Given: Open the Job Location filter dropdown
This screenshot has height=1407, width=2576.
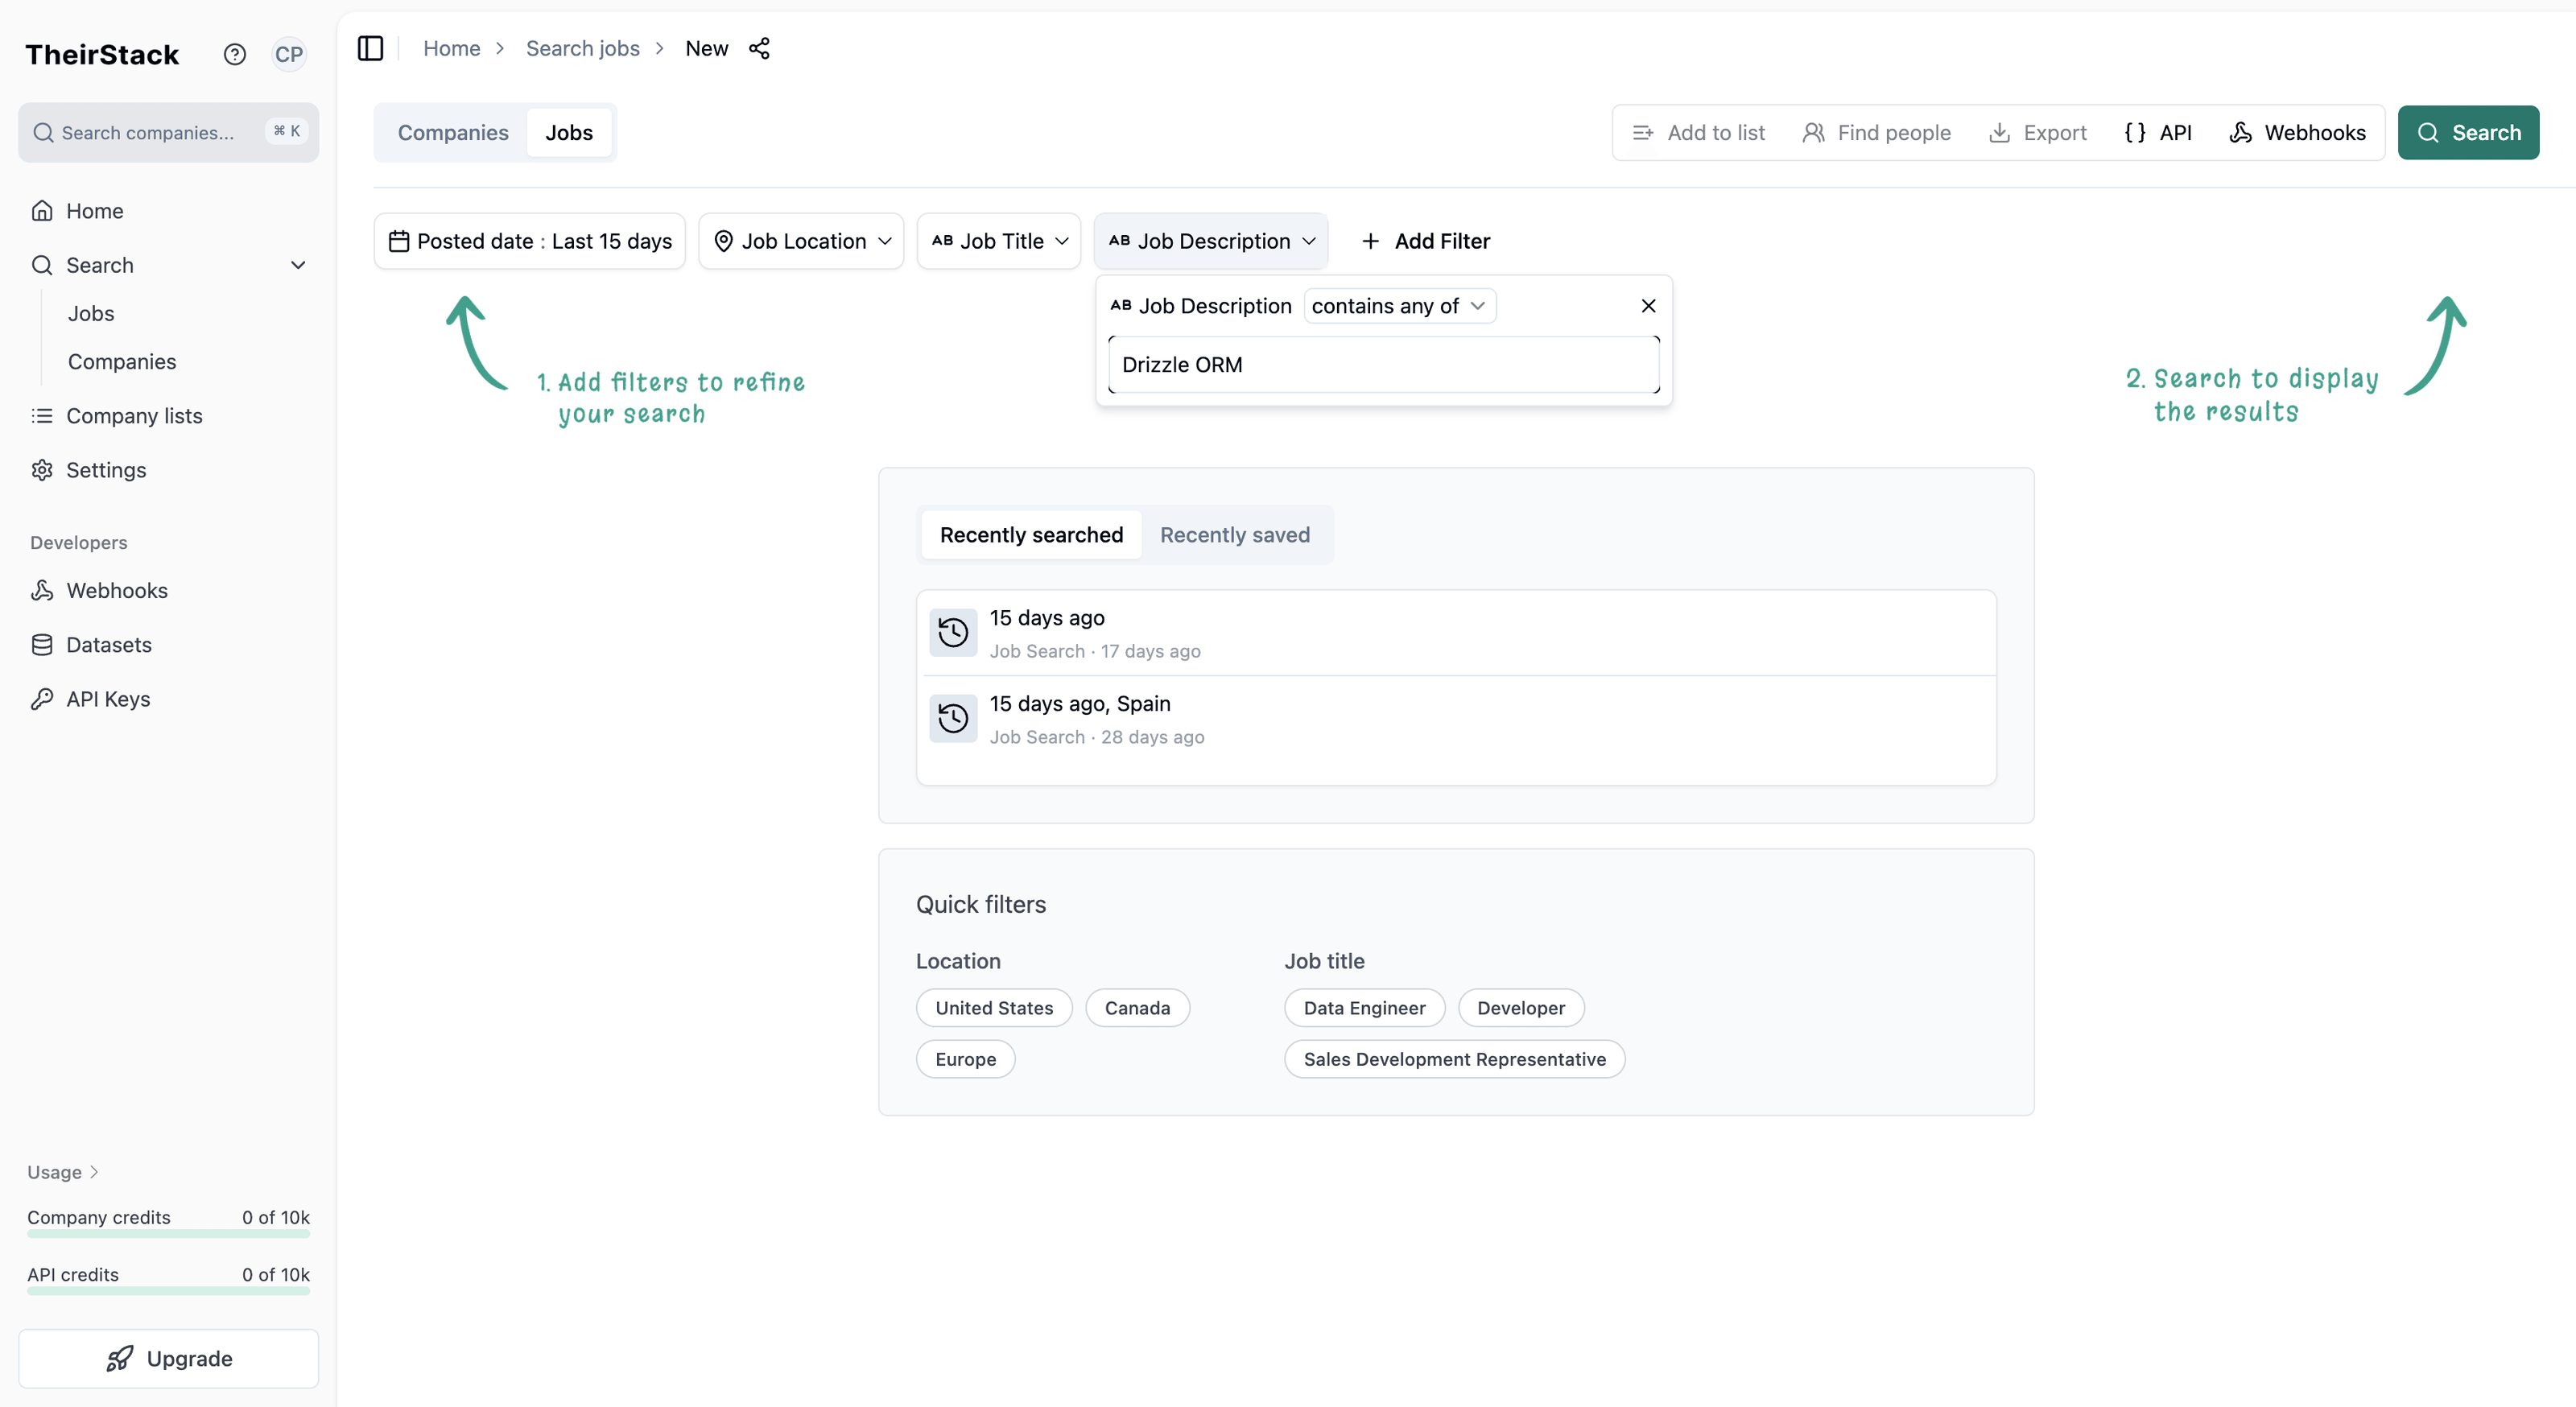Looking at the screenshot, I should pos(801,240).
